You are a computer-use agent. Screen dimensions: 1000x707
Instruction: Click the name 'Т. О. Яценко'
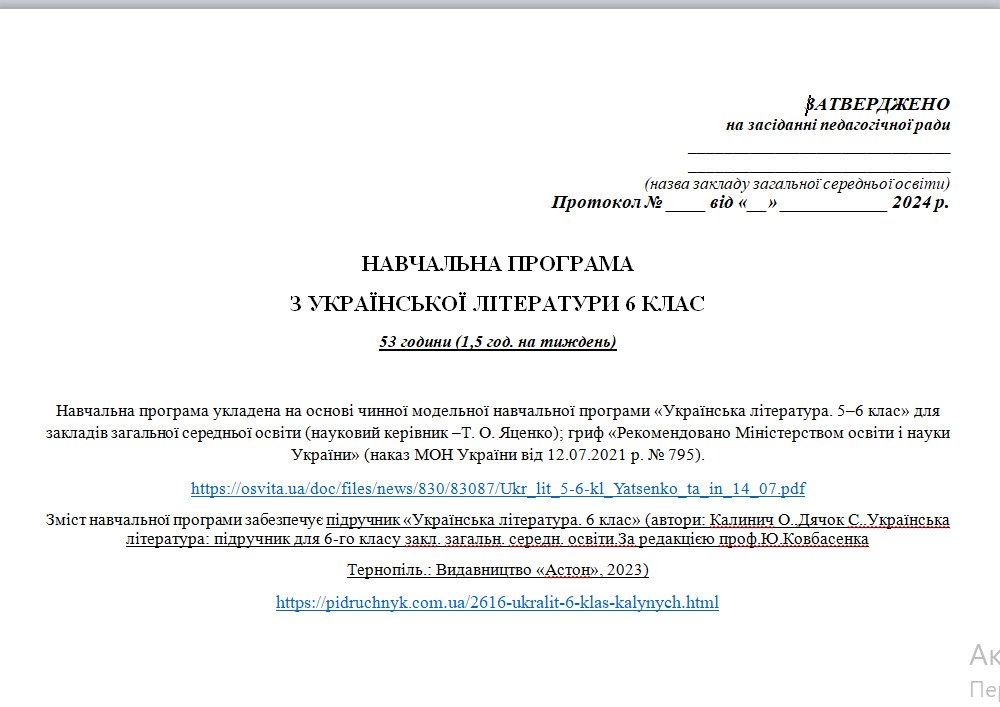[x=507, y=433]
